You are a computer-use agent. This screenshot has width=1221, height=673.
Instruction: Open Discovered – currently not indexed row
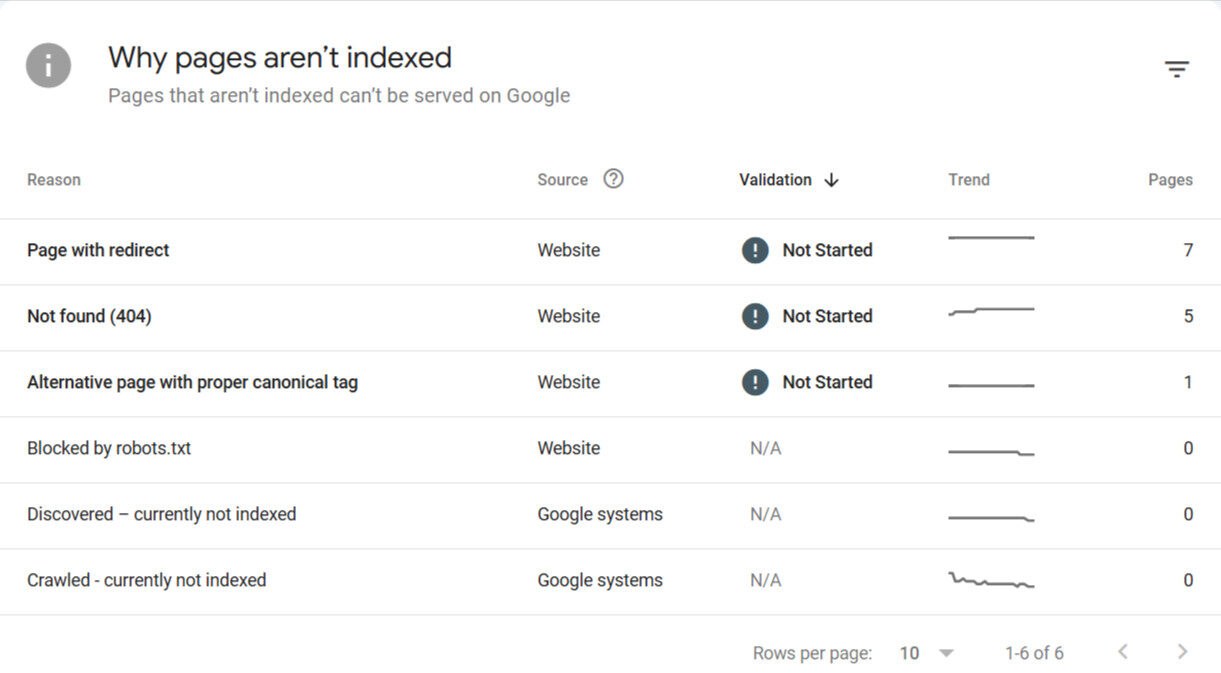coord(161,514)
